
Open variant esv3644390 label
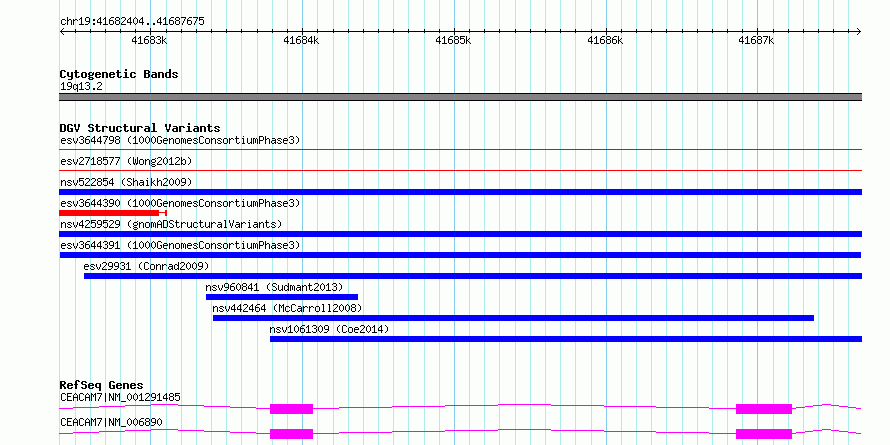point(180,203)
